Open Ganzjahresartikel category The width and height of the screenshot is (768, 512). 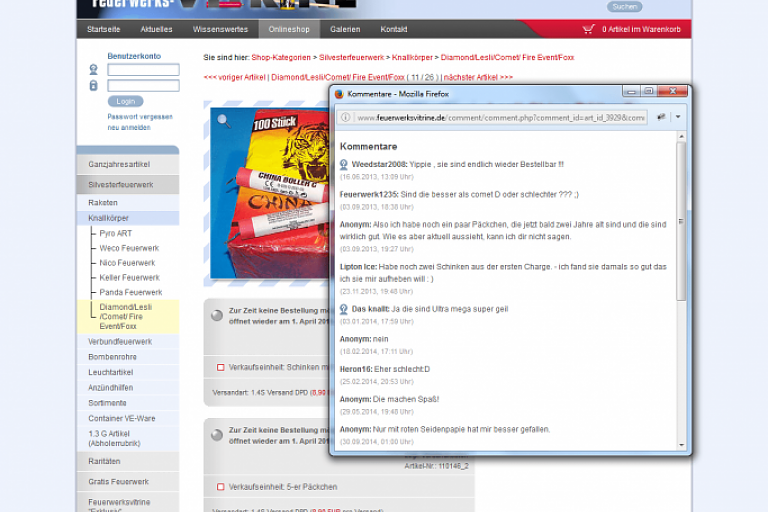click(x=128, y=165)
